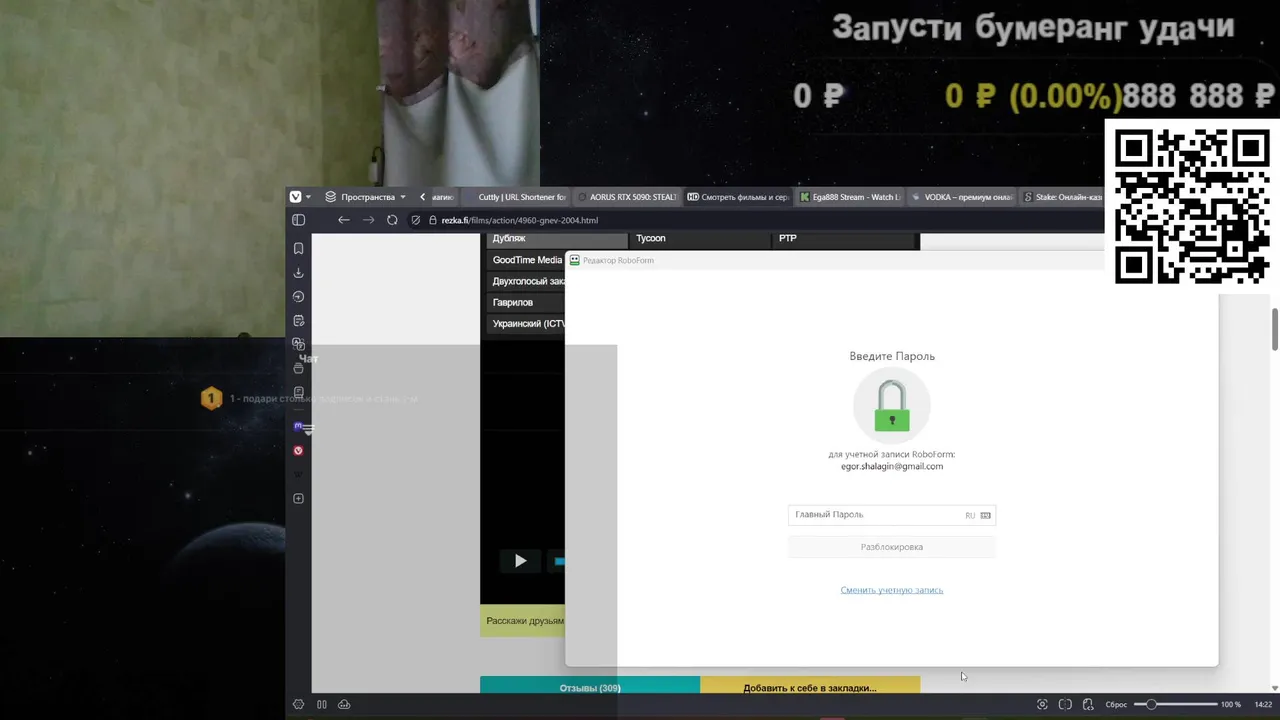
Task: Click the Сменить учетную запись link
Action: pos(892,590)
